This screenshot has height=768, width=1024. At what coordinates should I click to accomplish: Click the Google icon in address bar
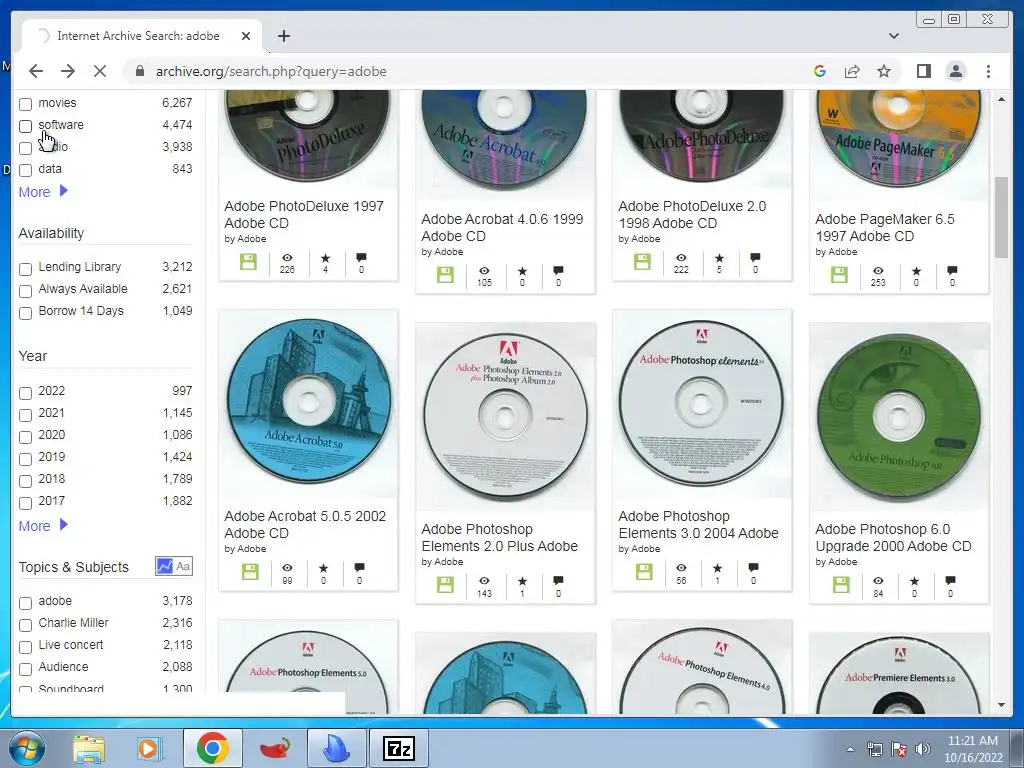point(820,71)
